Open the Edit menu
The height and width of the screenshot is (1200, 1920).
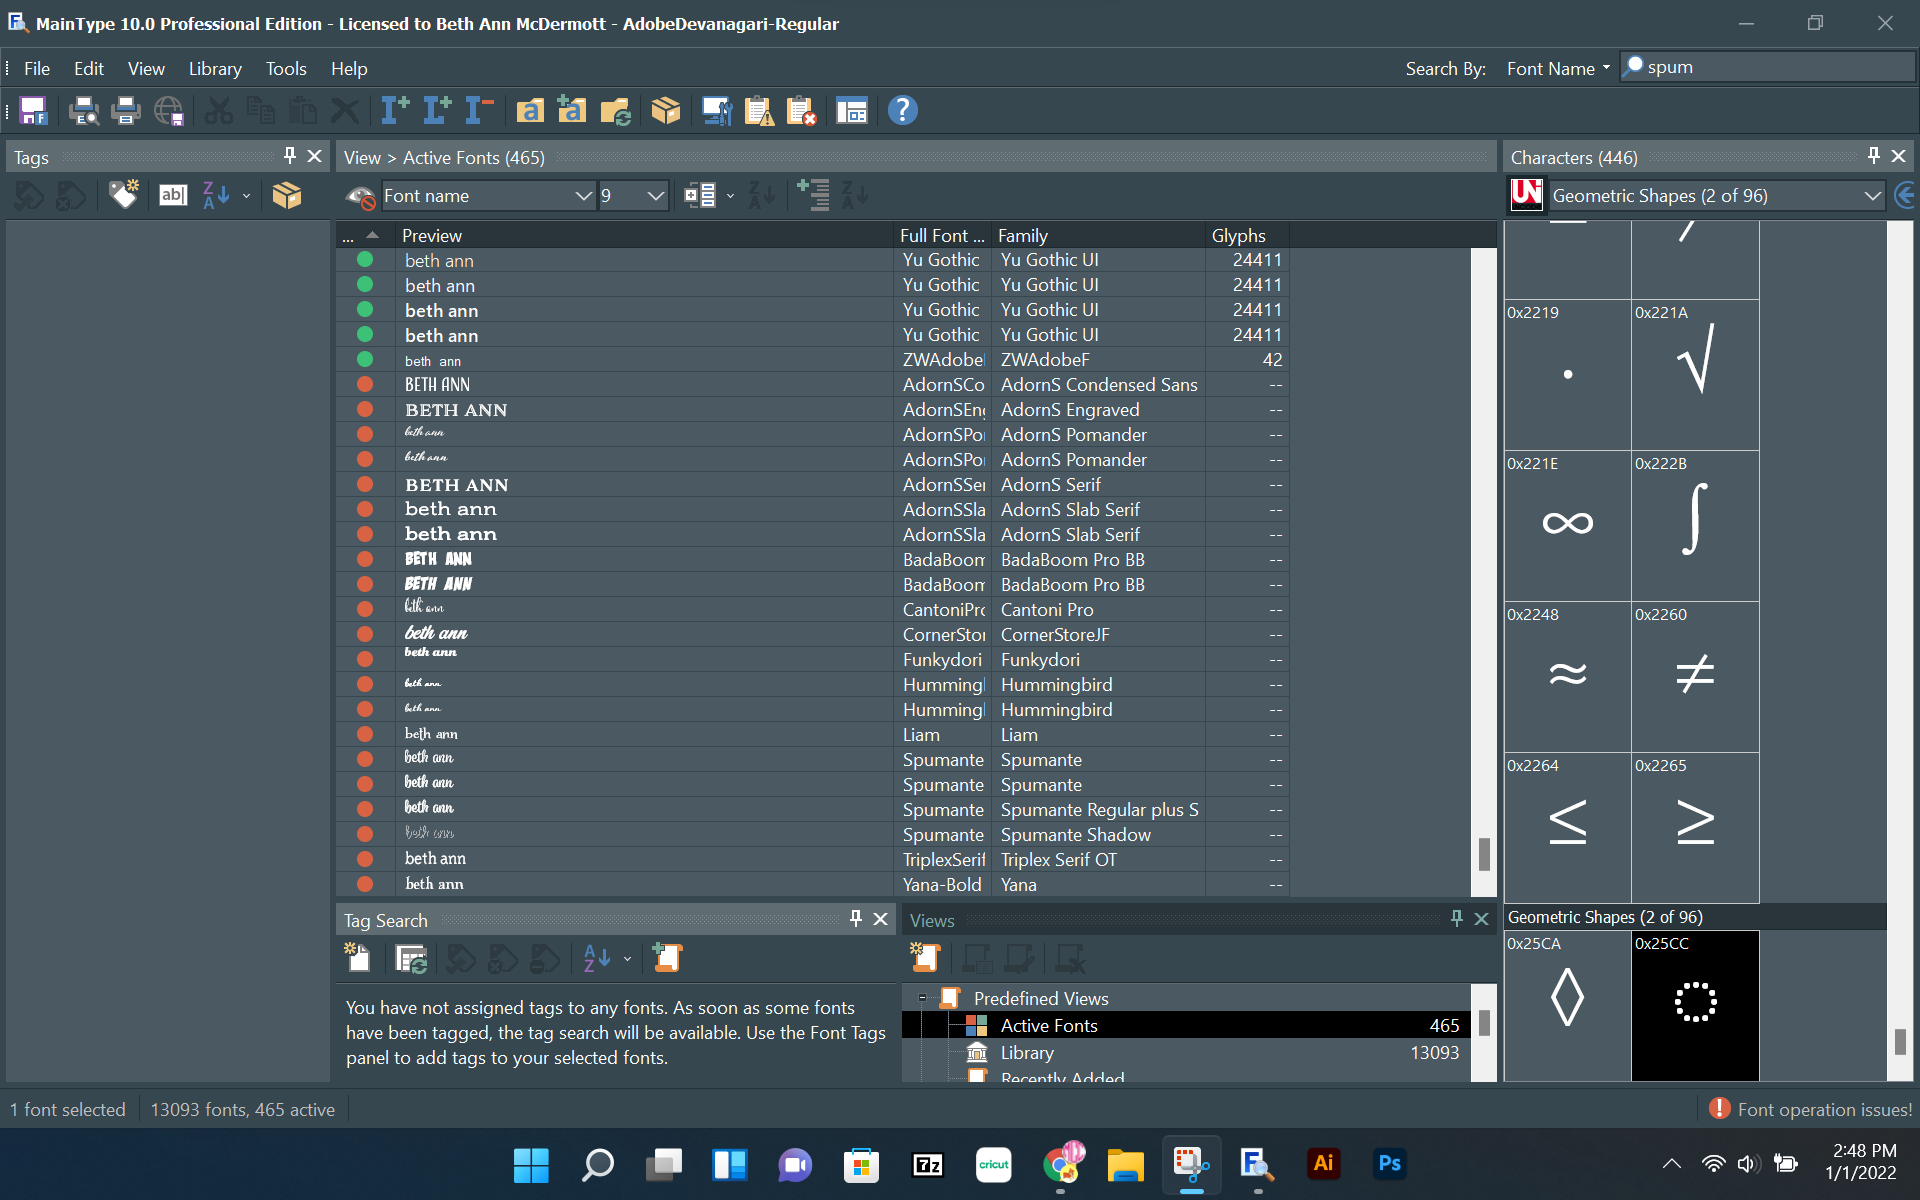point(89,68)
